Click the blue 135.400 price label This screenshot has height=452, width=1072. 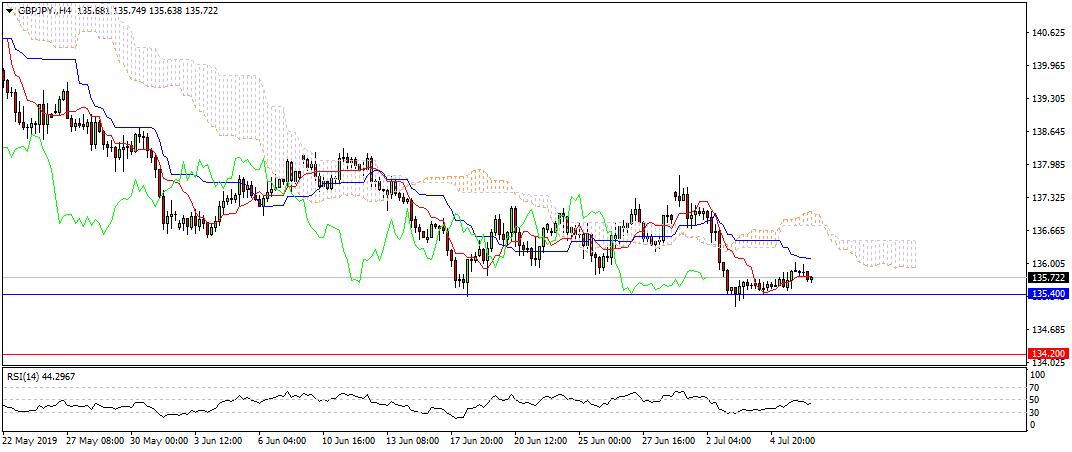click(x=1049, y=294)
